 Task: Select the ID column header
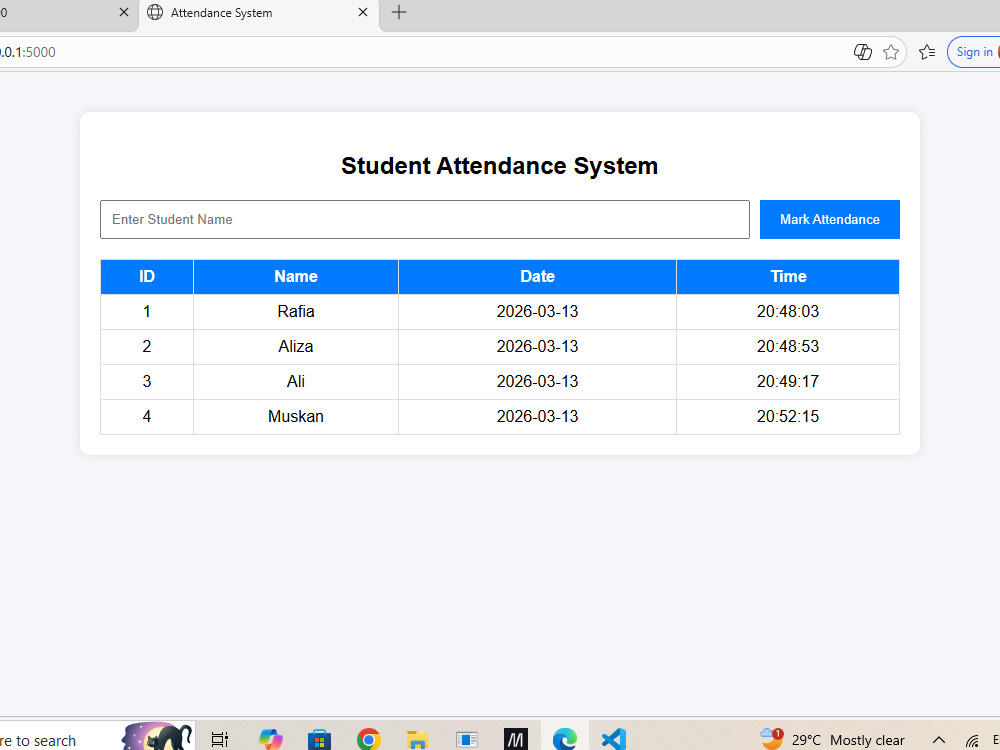[x=147, y=277]
